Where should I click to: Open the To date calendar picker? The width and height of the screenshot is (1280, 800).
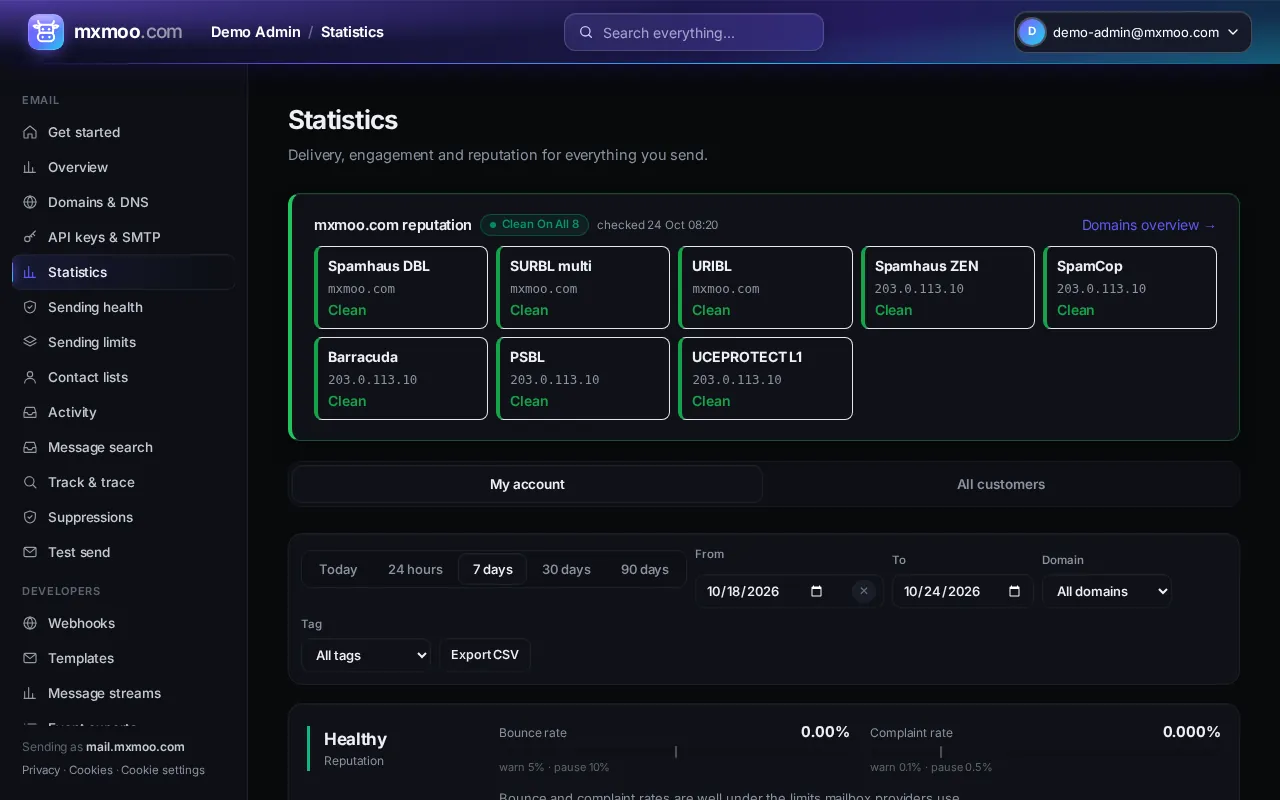coord(1014,591)
